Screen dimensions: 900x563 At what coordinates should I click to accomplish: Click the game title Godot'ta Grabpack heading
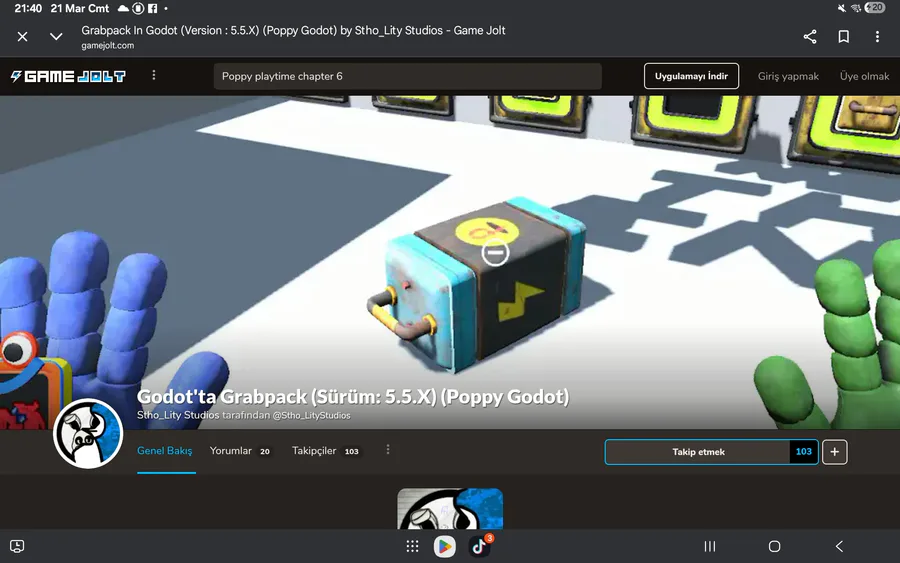353,397
